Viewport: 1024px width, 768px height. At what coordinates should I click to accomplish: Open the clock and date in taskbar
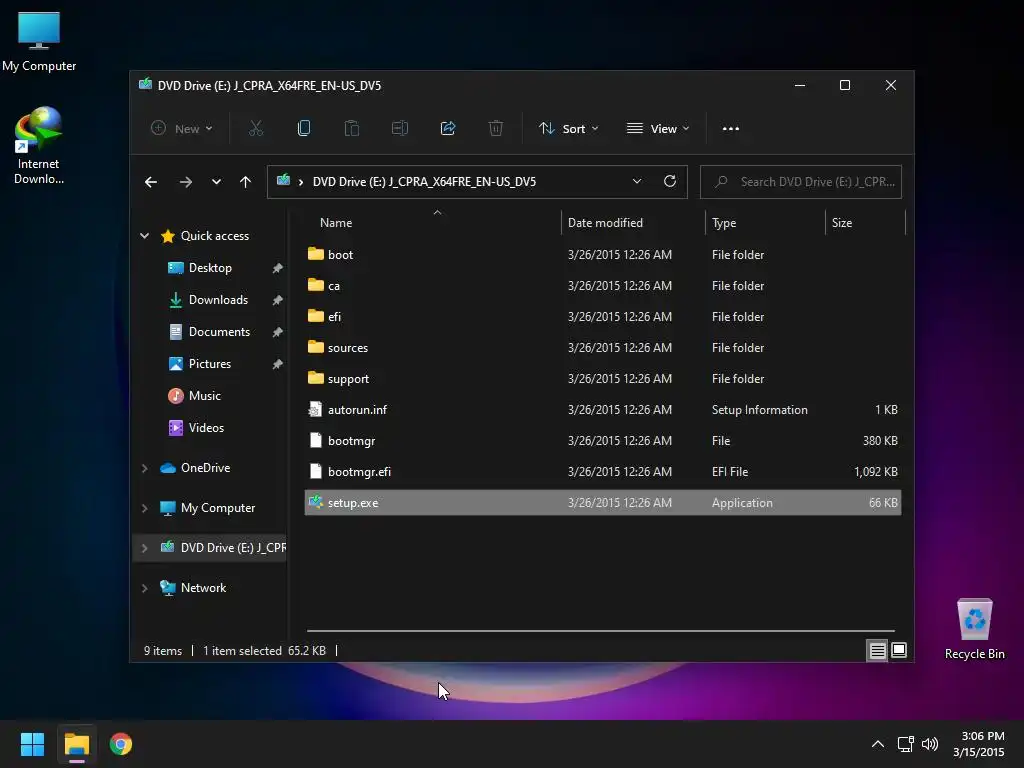click(x=978, y=744)
